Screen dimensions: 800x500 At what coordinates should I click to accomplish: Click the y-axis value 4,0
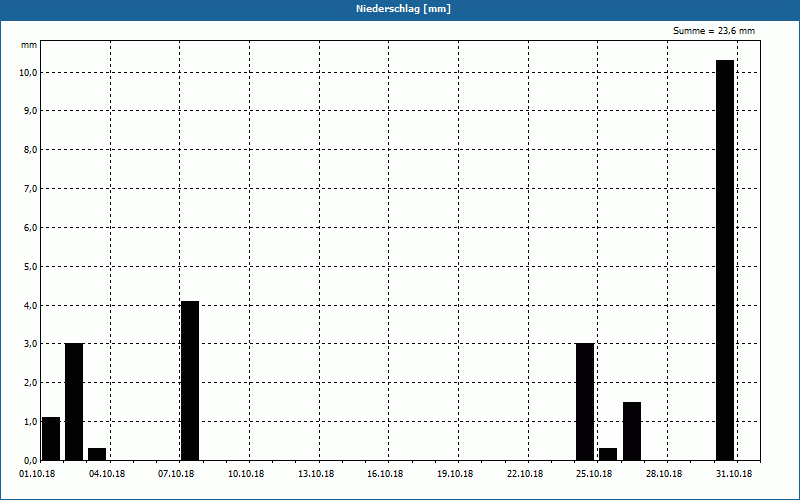(31, 305)
